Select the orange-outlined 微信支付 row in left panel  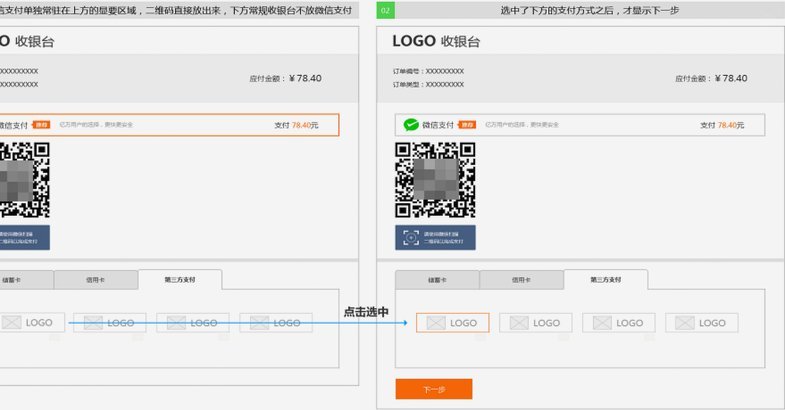tap(169, 125)
